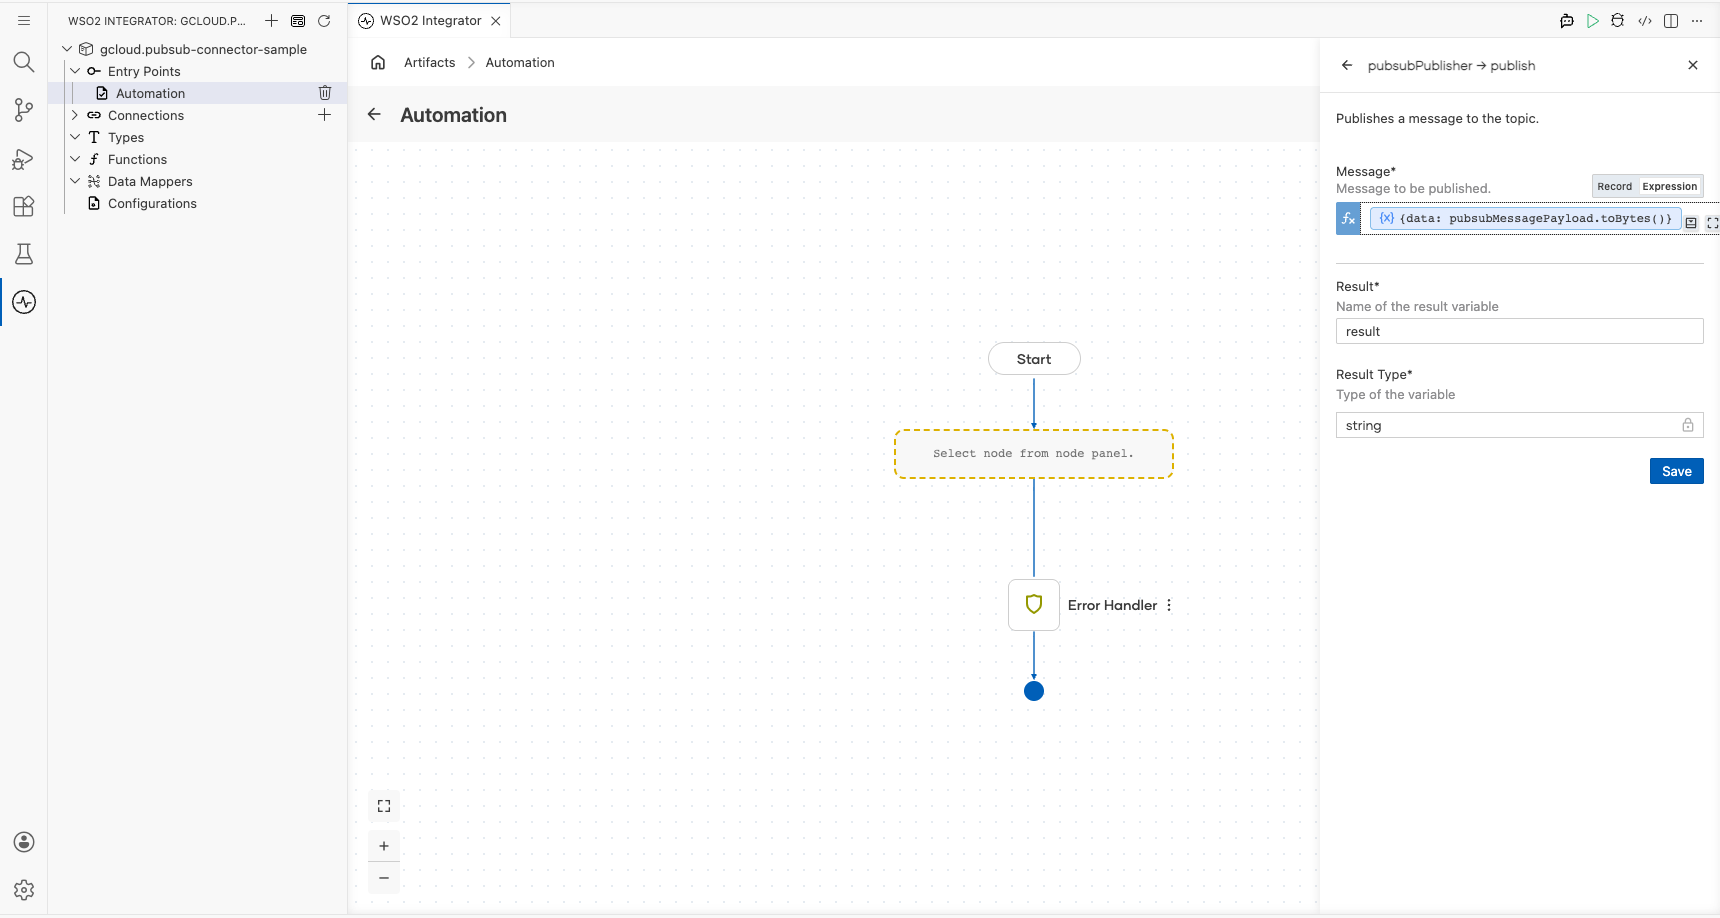Save the publish node configuration
The height and width of the screenshot is (918, 1720).
coord(1676,471)
